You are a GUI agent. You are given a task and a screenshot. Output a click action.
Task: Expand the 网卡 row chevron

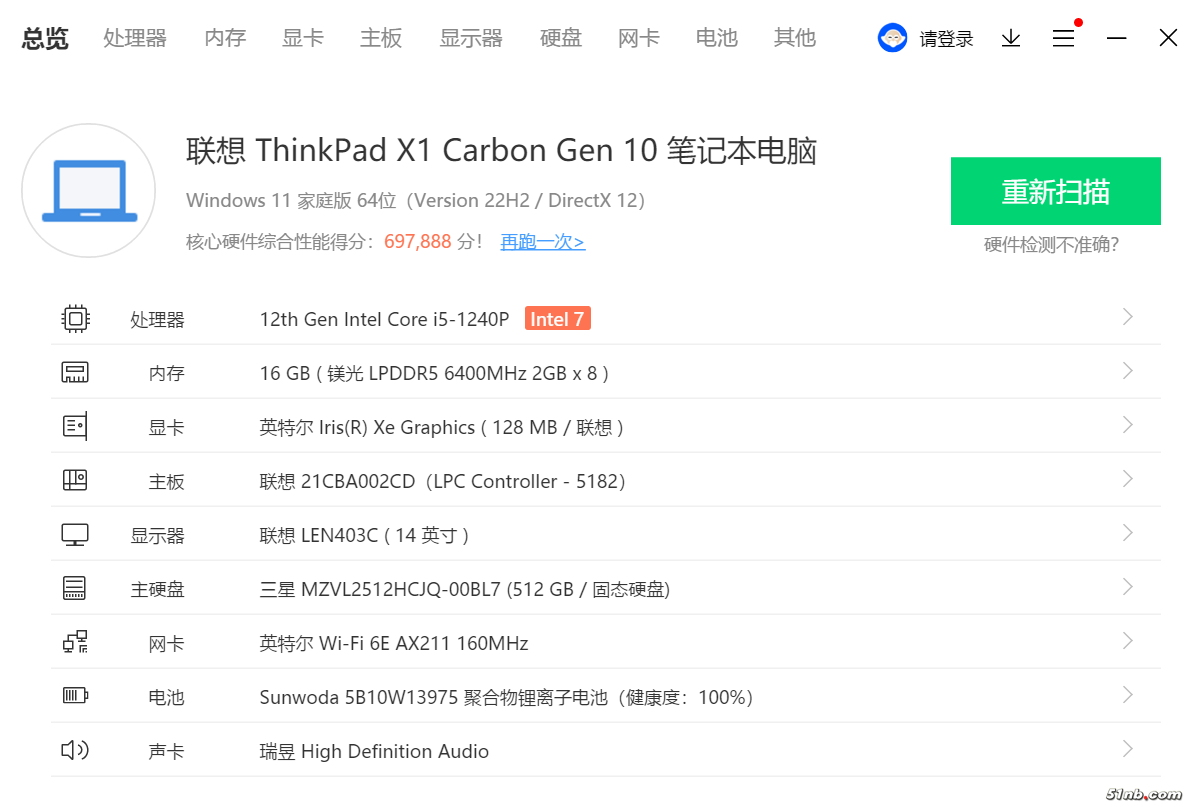click(x=1128, y=641)
